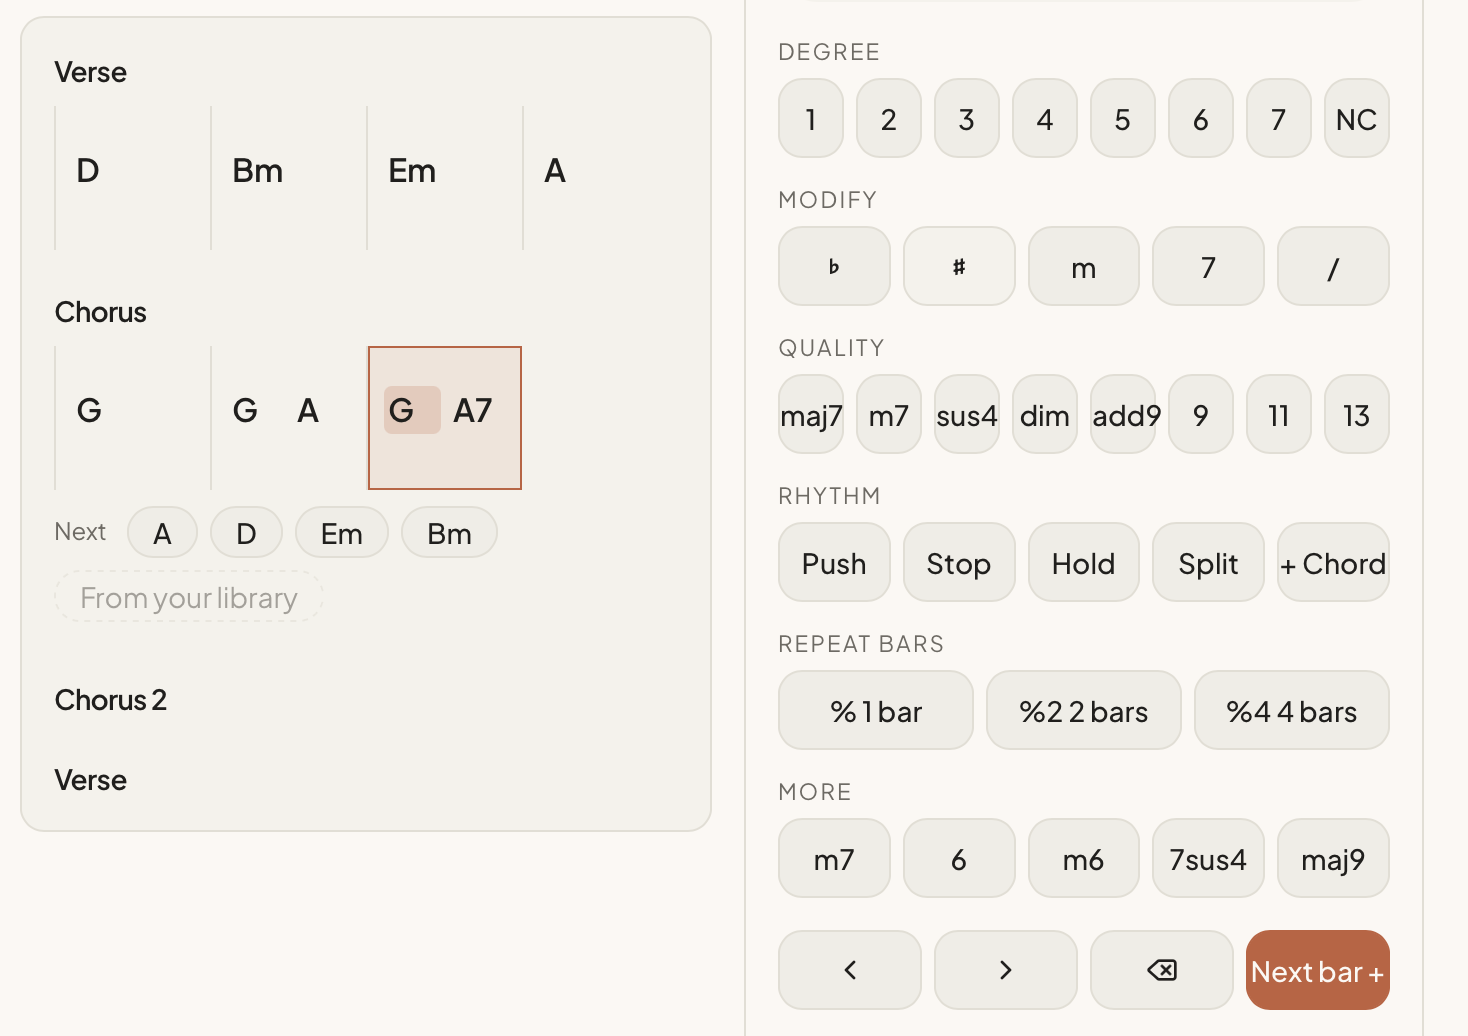This screenshot has width=1468, height=1036.
Task: Select the Chorus 2 section heading
Action: 111,700
